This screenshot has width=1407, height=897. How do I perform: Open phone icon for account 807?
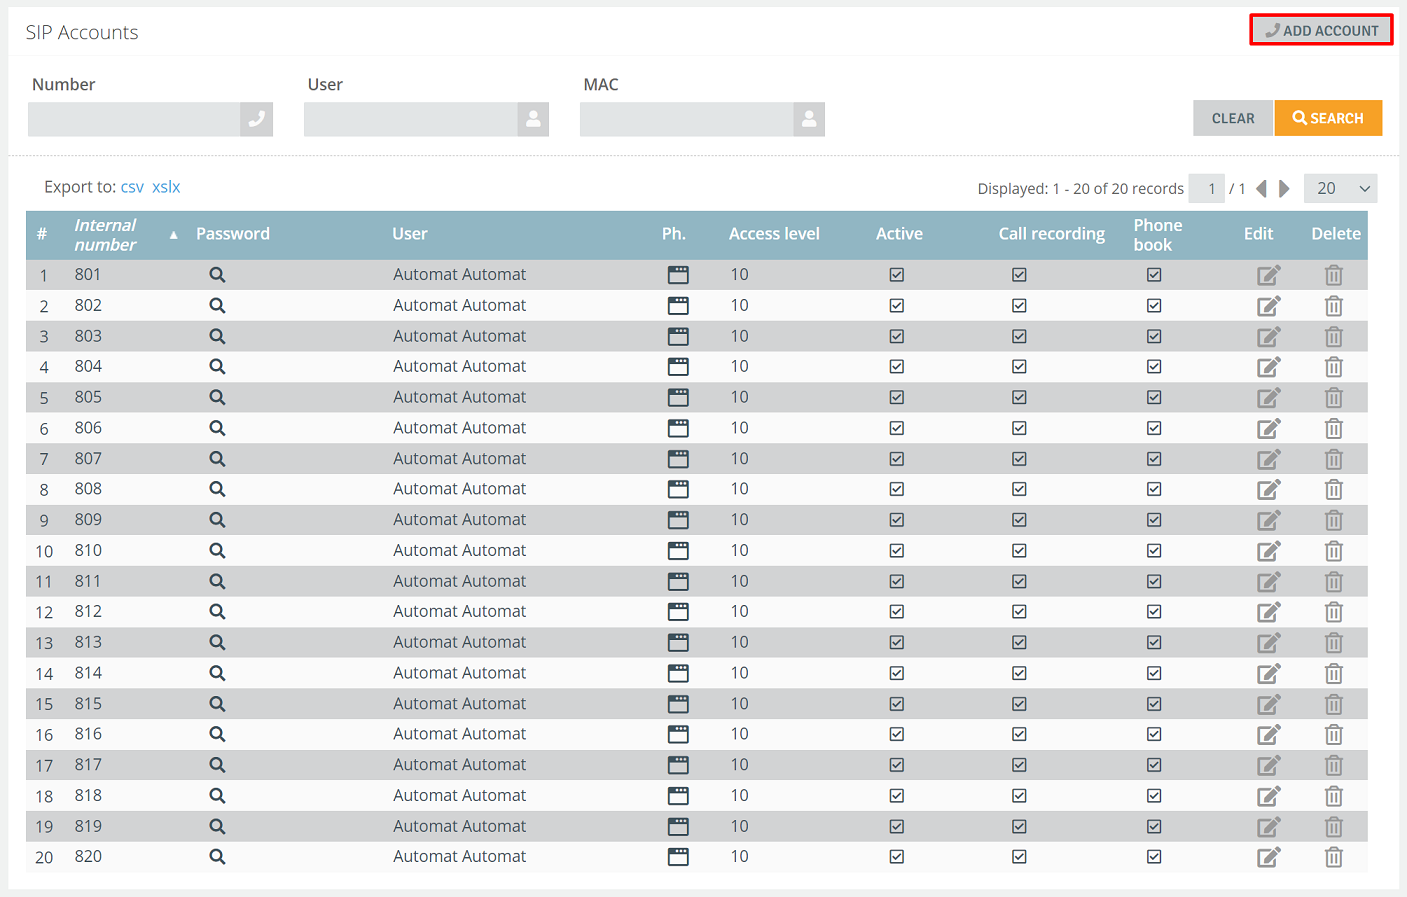678,459
